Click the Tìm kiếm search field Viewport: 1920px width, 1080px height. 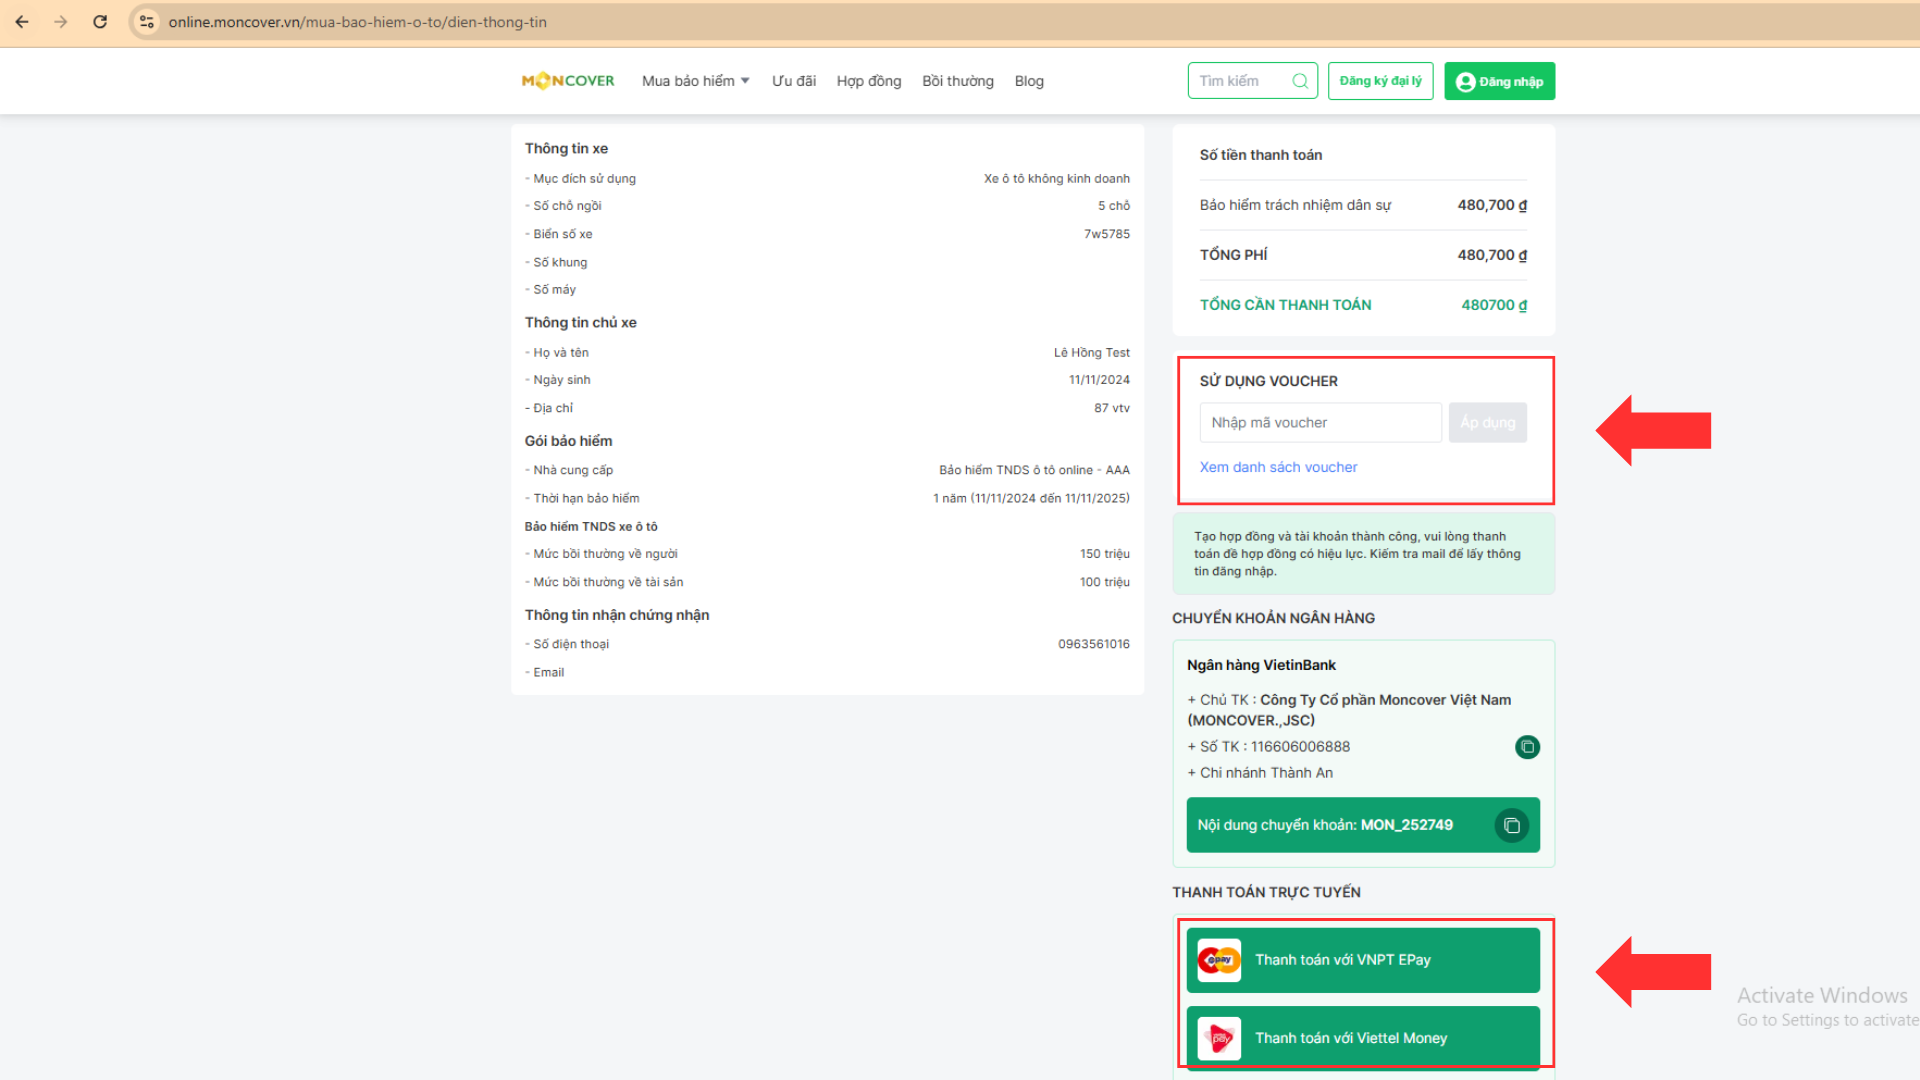[x=1253, y=81]
